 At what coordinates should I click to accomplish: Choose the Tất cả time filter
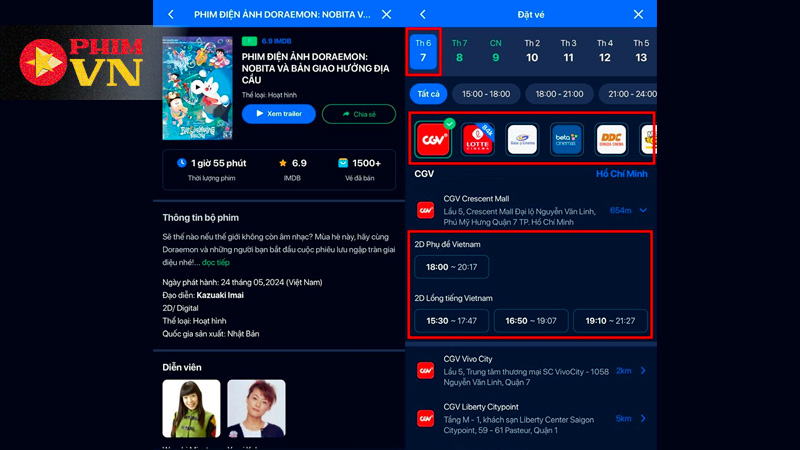(x=429, y=94)
